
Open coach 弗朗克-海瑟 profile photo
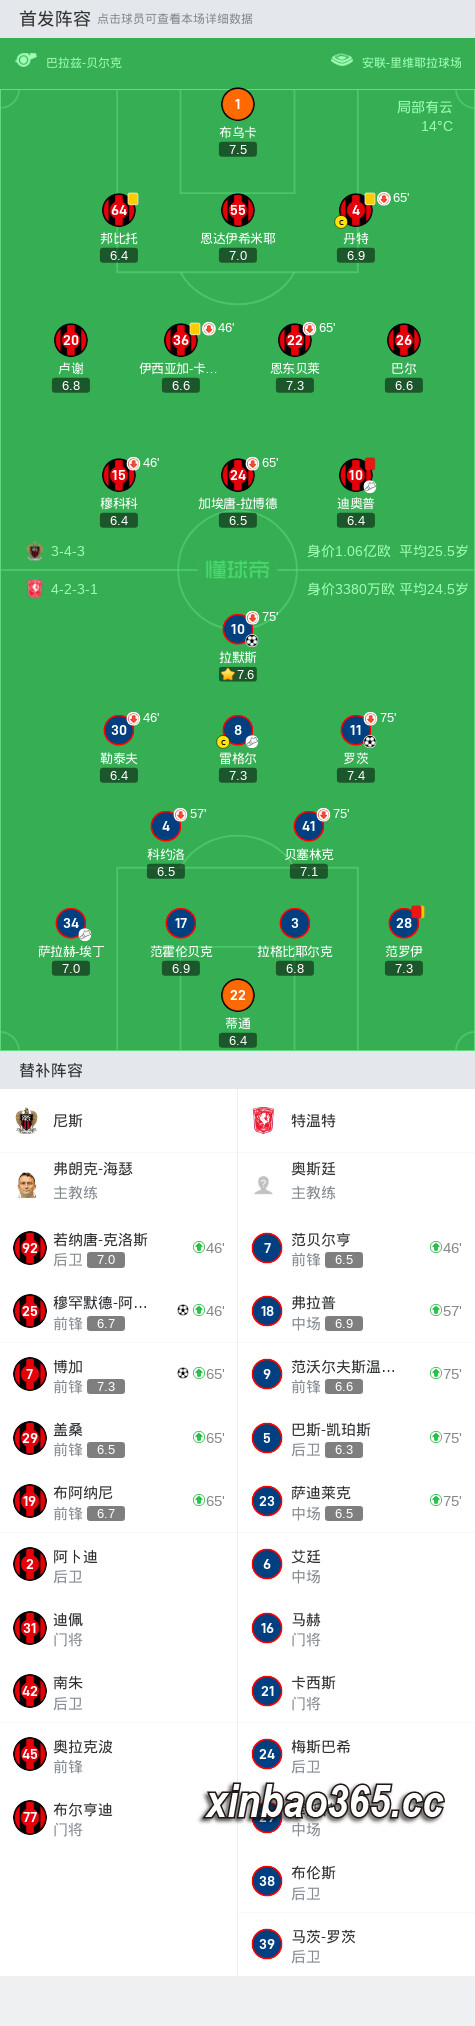pyautogui.click(x=27, y=1184)
